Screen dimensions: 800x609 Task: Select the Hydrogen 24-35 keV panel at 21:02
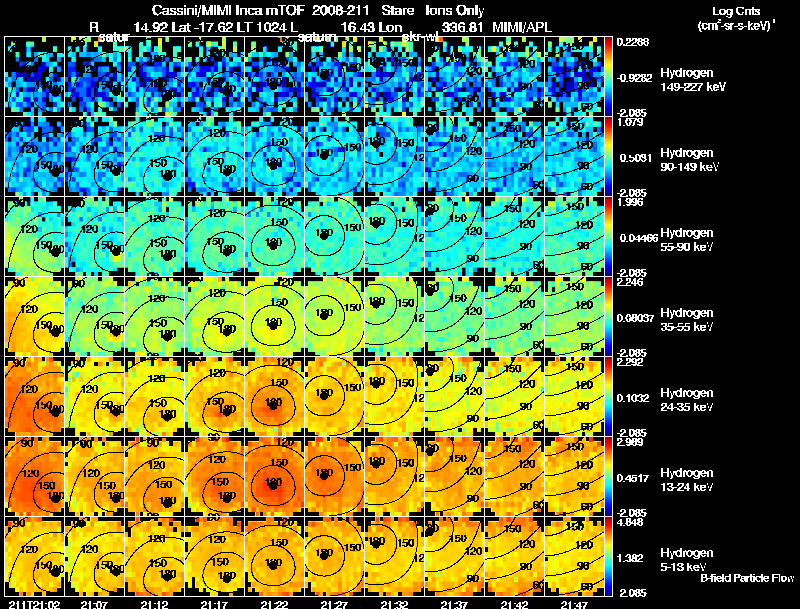34,397
